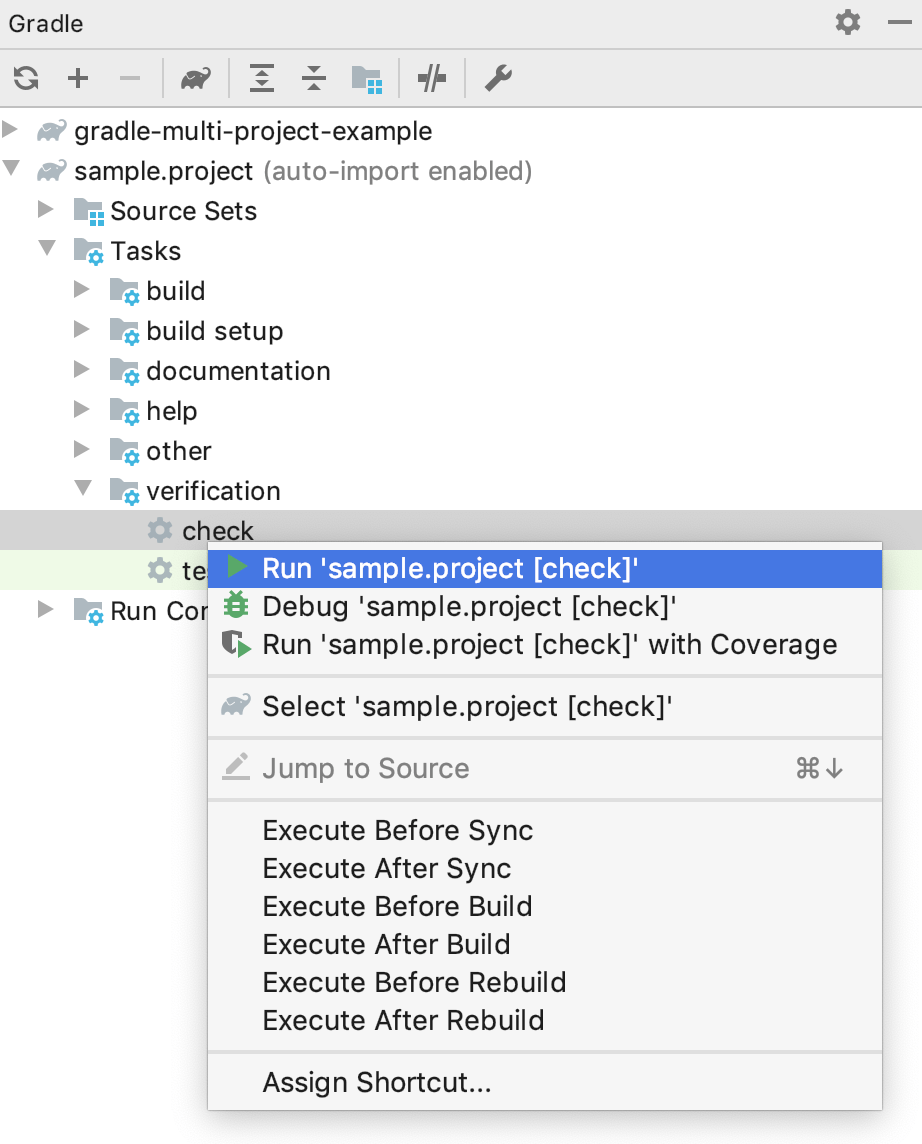Select the check task under verification
Viewport: 922px width, 1144px height.
[219, 530]
